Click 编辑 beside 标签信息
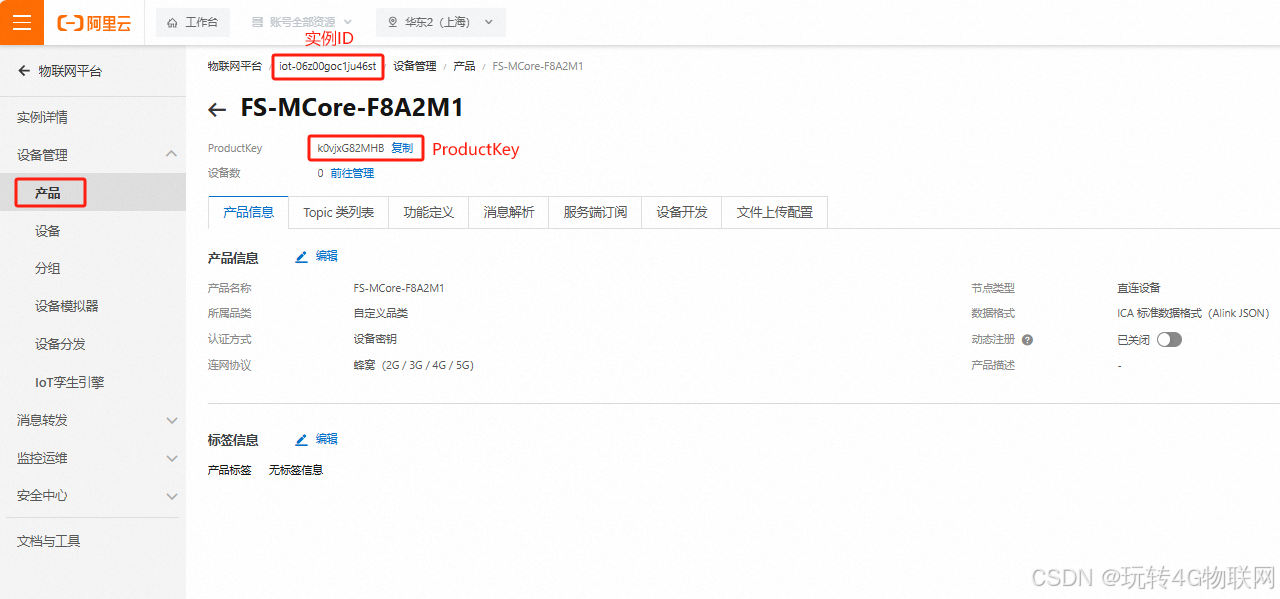This screenshot has height=599, width=1280. (x=317, y=439)
